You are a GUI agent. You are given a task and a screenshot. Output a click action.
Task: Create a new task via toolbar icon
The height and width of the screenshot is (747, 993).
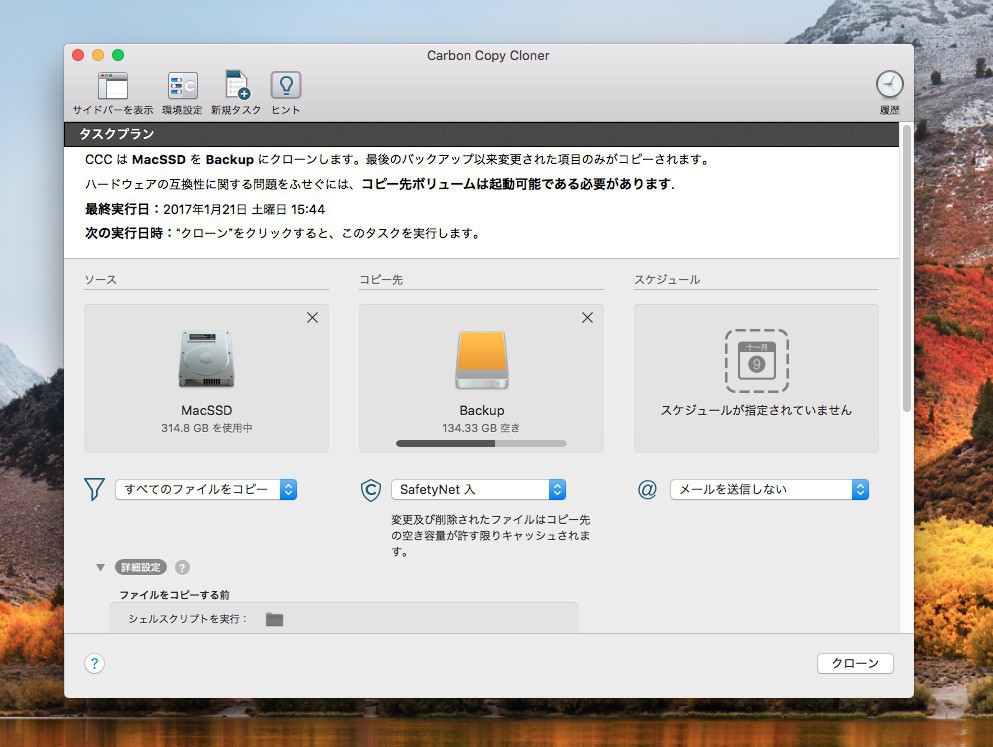[236, 86]
